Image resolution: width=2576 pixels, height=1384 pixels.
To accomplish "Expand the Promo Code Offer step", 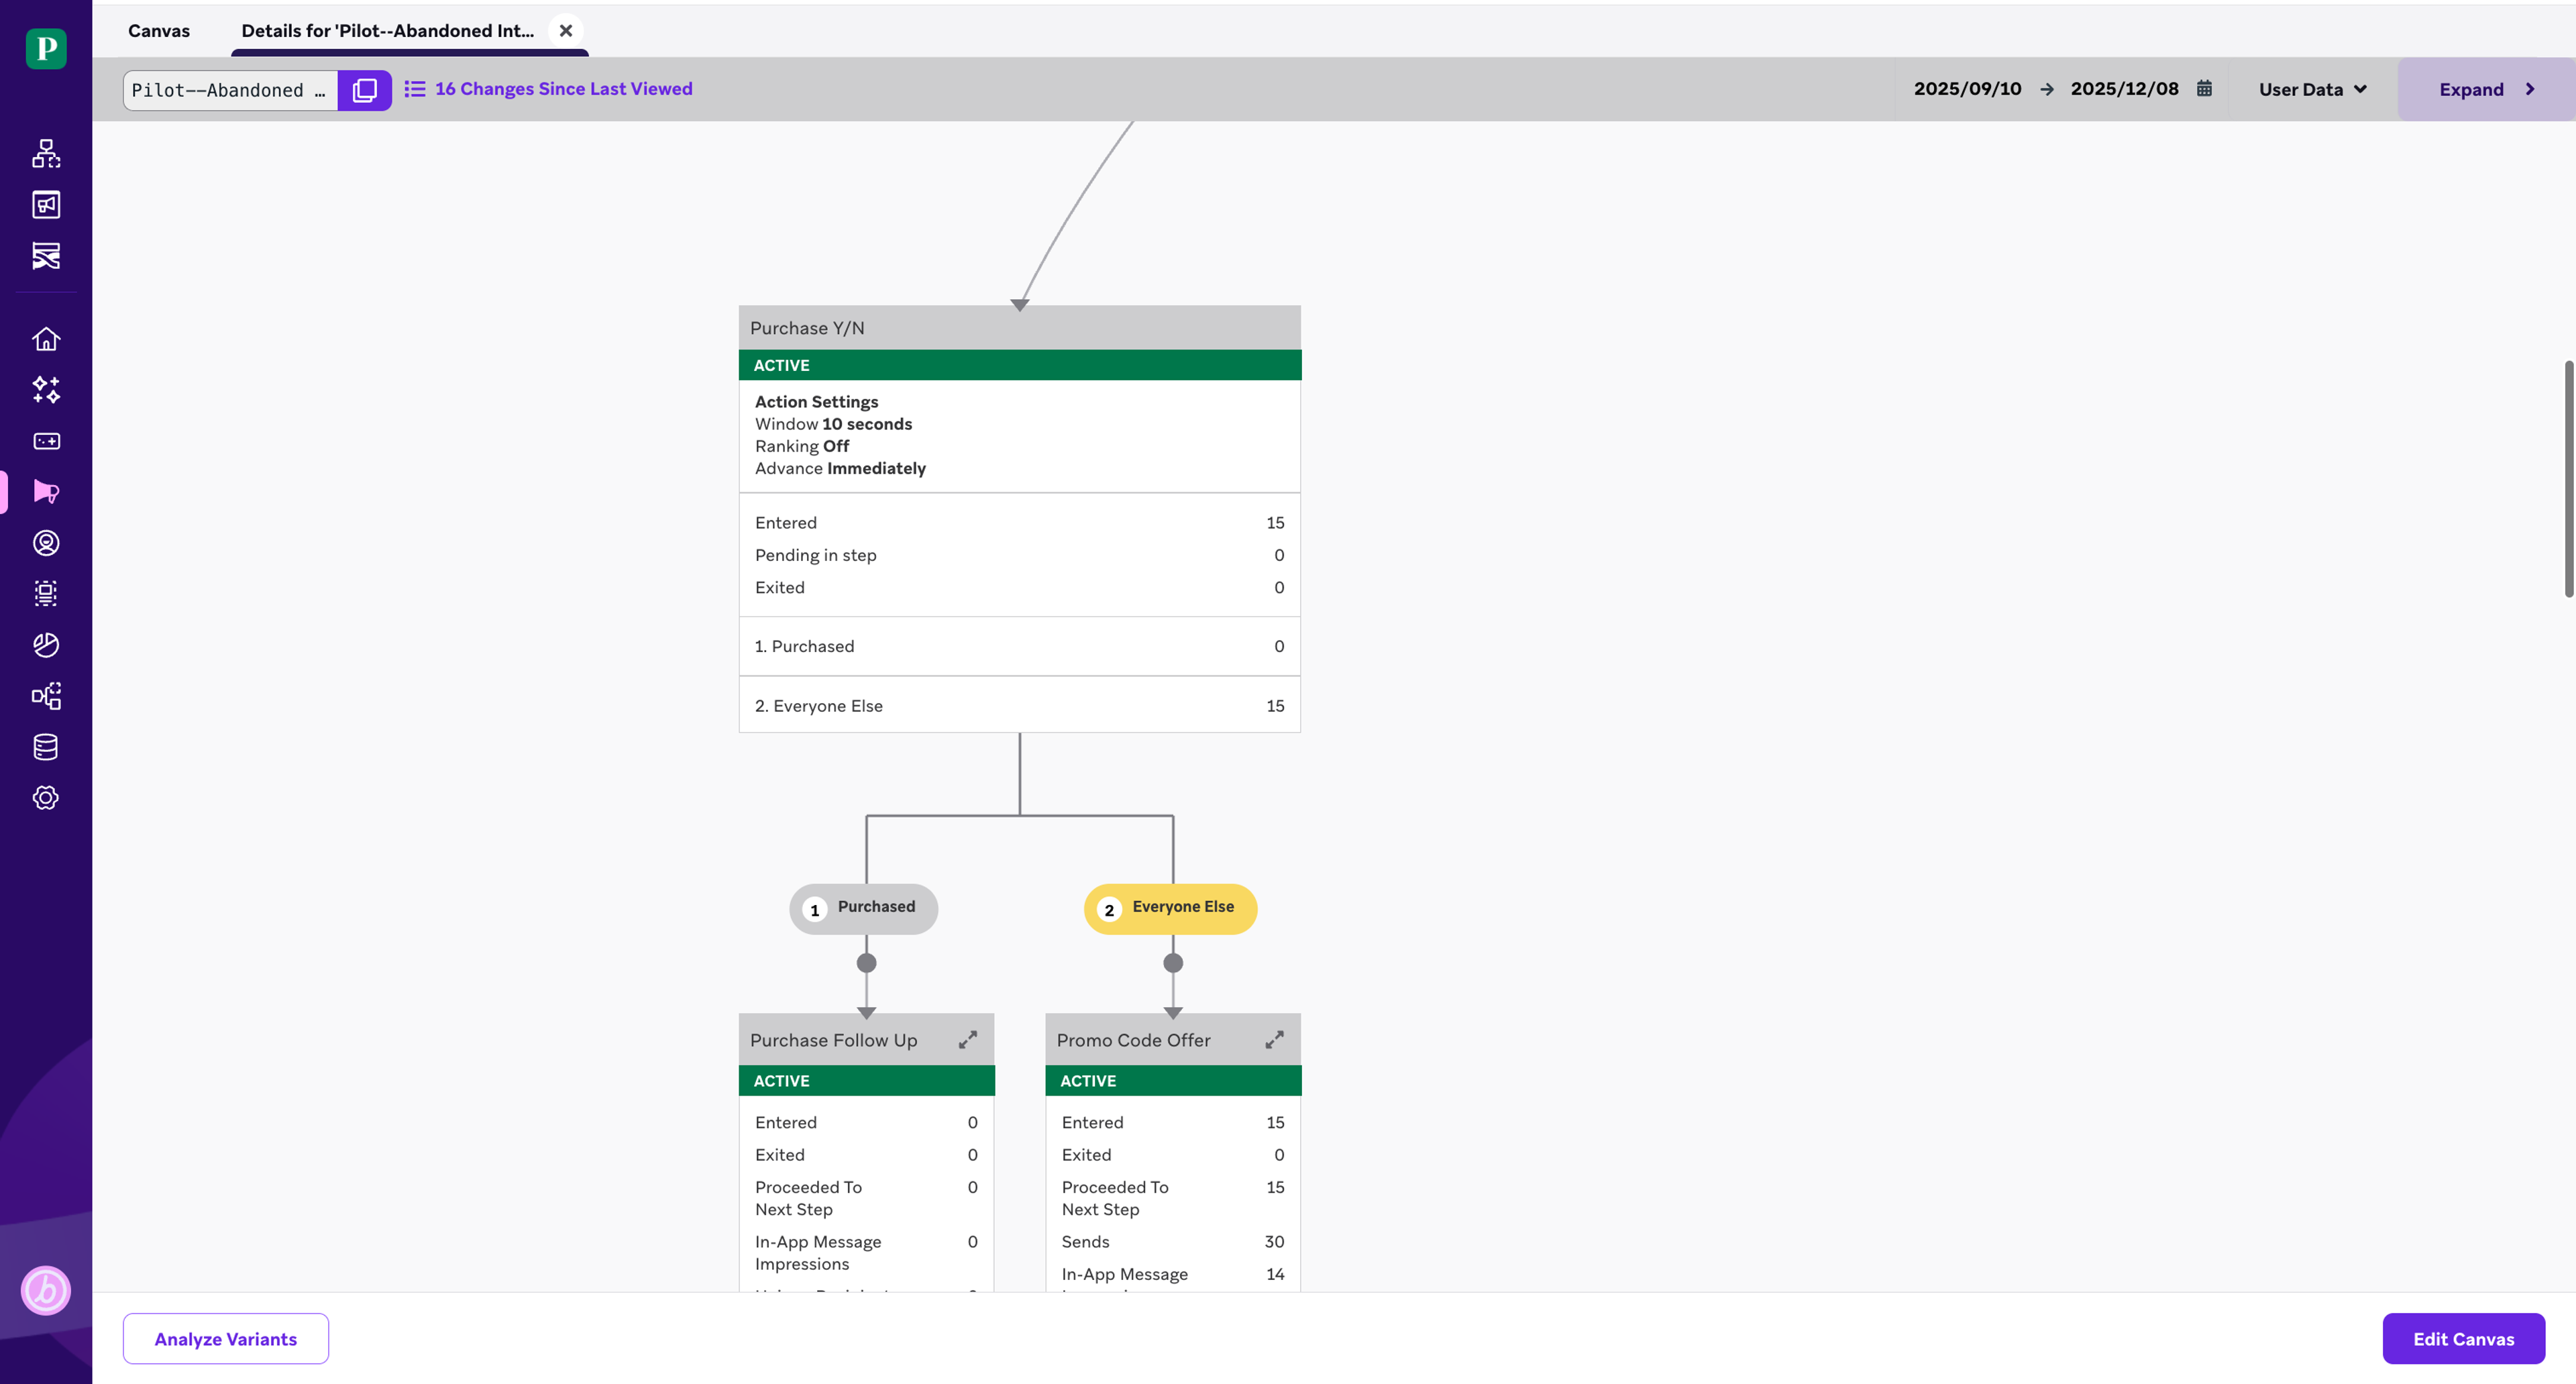I will click(1274, 1040).
